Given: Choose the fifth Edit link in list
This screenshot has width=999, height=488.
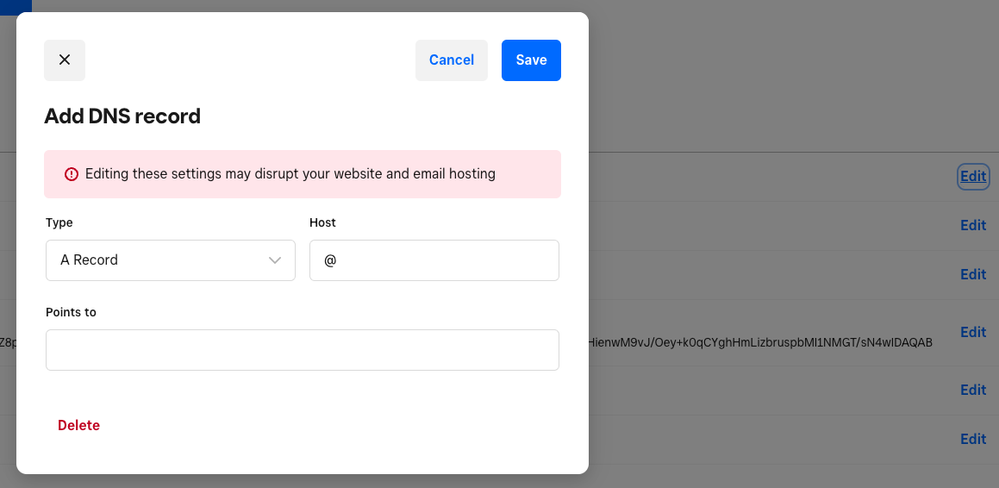Looking at the screenshot, I should pyautogui.click(x=973, y=390).
